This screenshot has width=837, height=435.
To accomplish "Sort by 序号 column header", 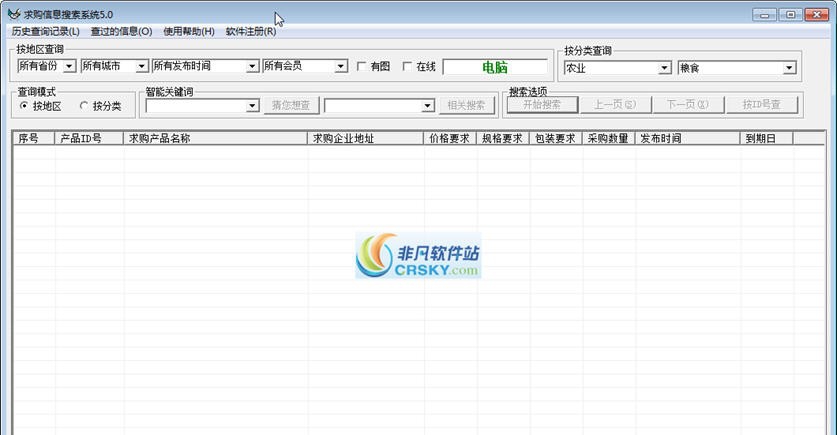I will pos(34,138).
